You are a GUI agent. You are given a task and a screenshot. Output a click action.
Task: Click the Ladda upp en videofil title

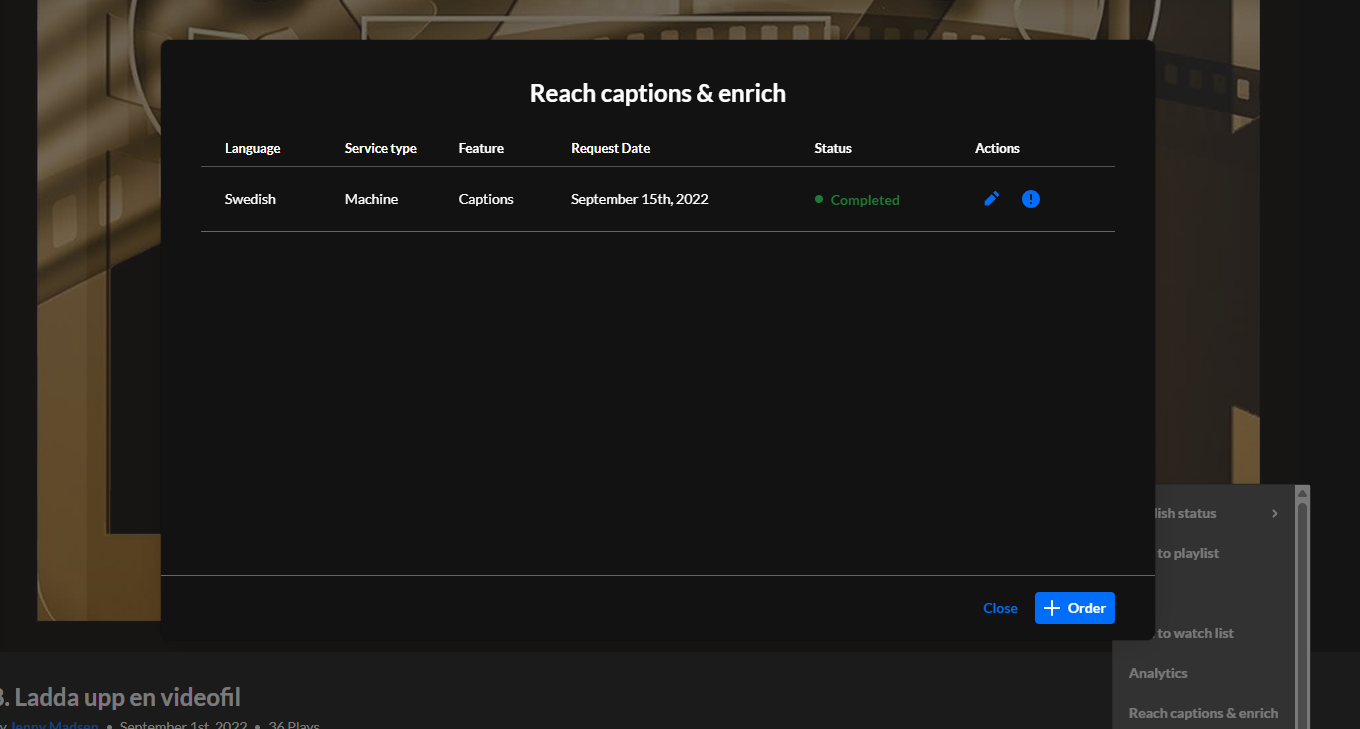point(120,697)
